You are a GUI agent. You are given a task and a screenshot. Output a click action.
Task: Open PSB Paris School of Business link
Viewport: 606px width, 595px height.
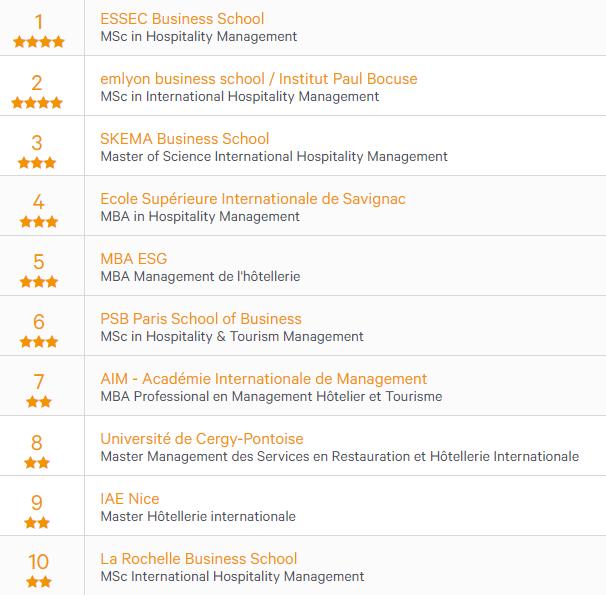click(201, 319)
